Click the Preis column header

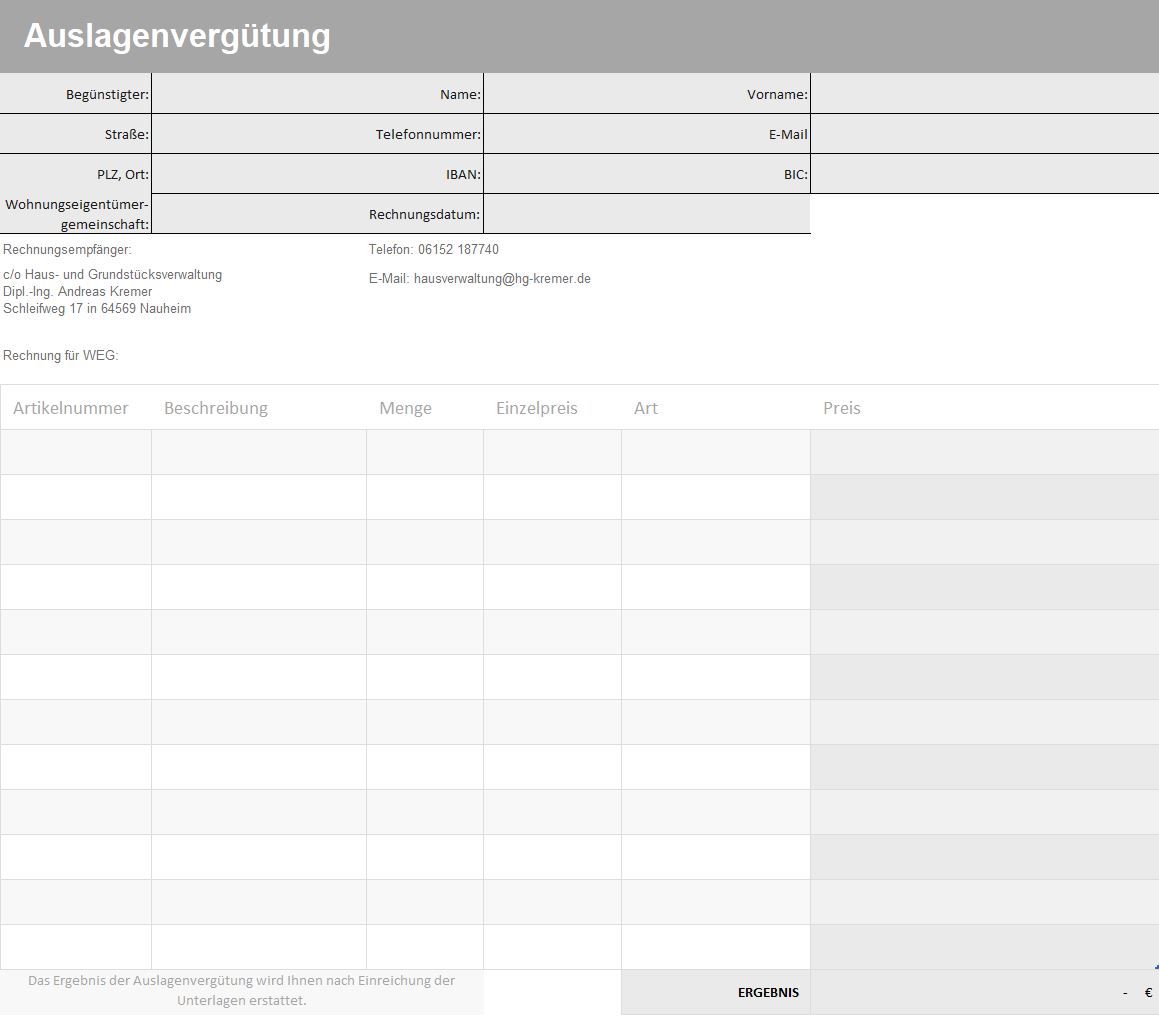pyautogui.click(x=842, y=408)
